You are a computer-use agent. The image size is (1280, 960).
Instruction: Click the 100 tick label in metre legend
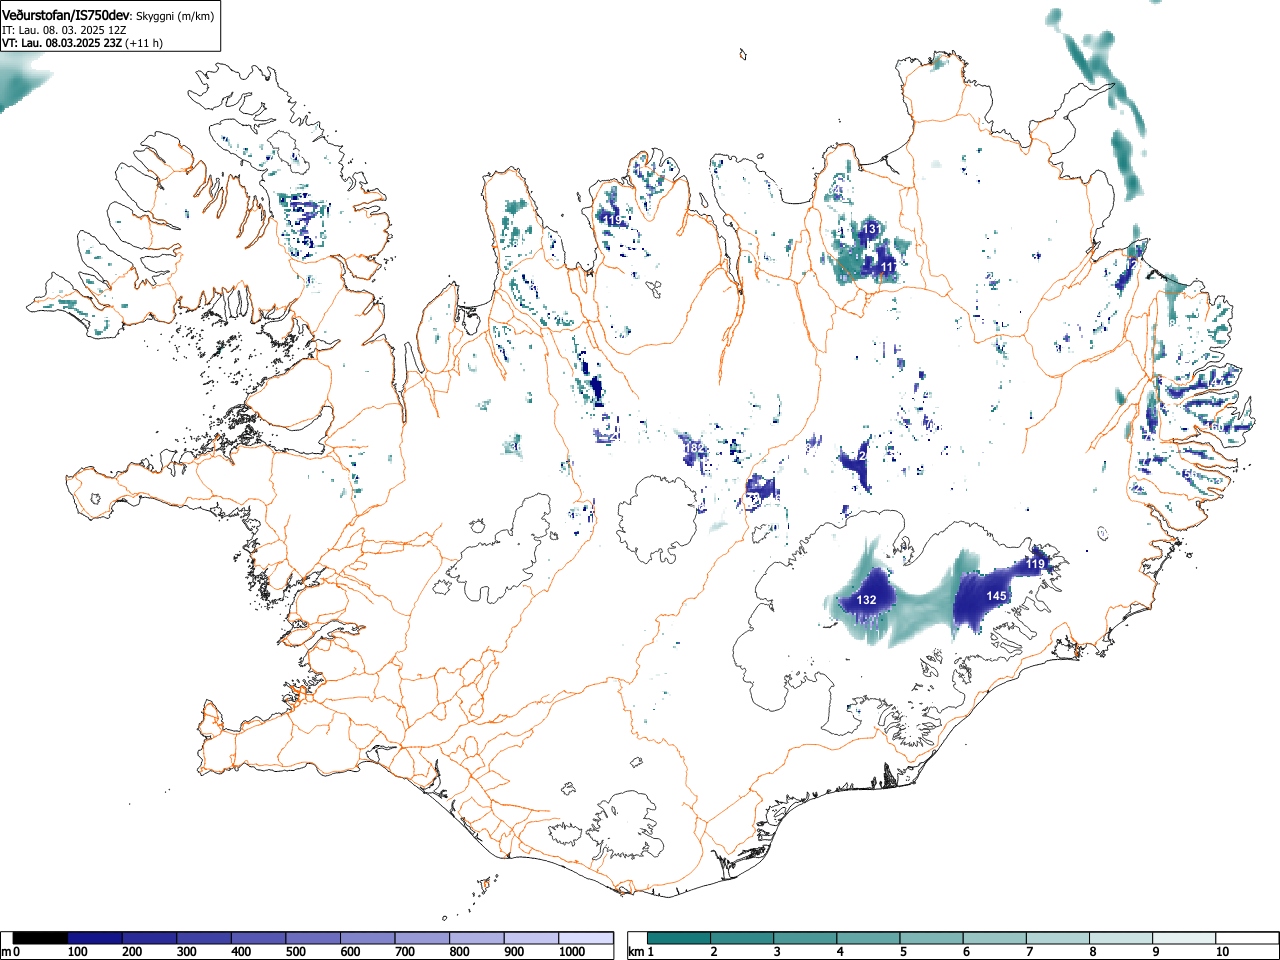click(78, 952)
